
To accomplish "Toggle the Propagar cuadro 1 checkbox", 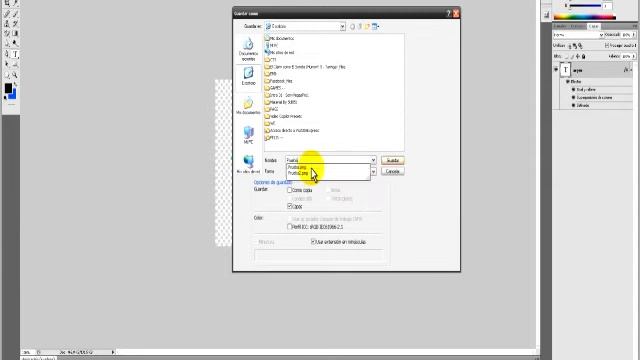I will click(x=607, y=46).
